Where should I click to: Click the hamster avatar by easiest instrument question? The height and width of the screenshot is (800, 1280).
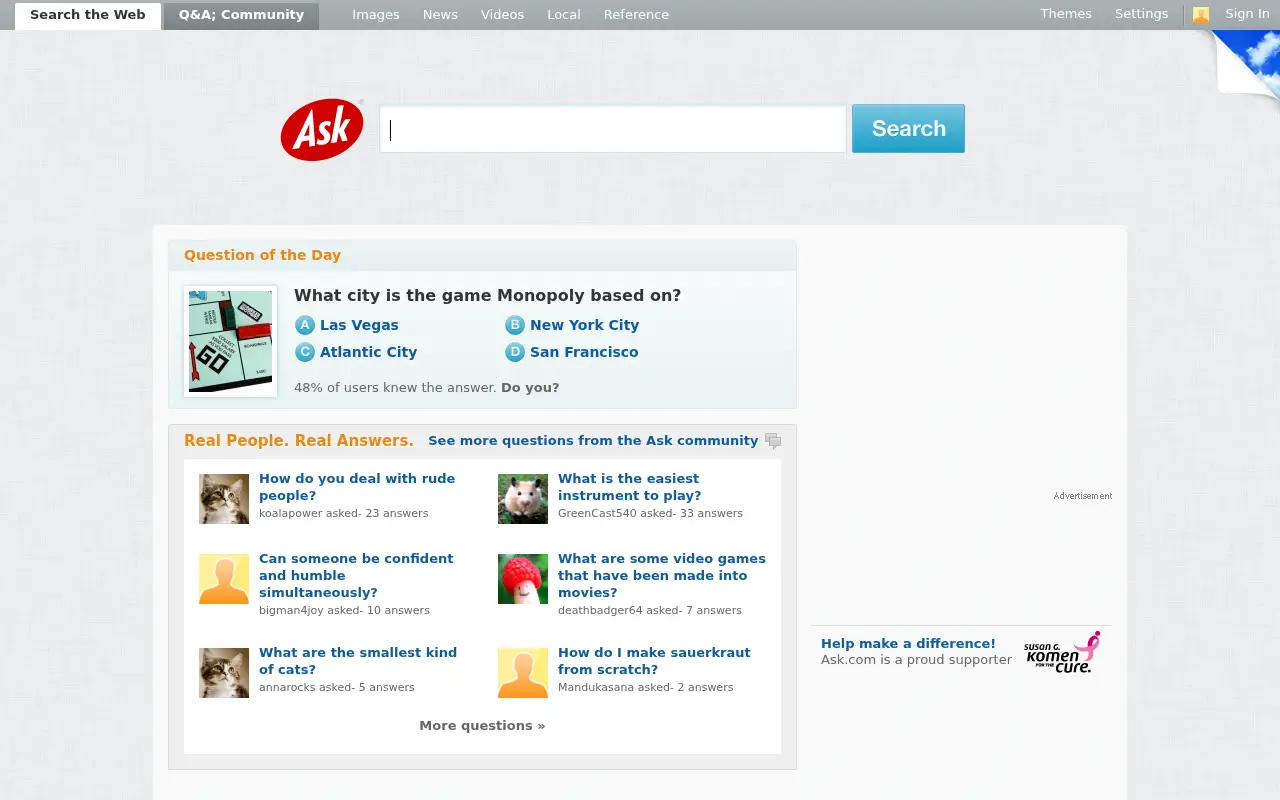click(523, 499)
